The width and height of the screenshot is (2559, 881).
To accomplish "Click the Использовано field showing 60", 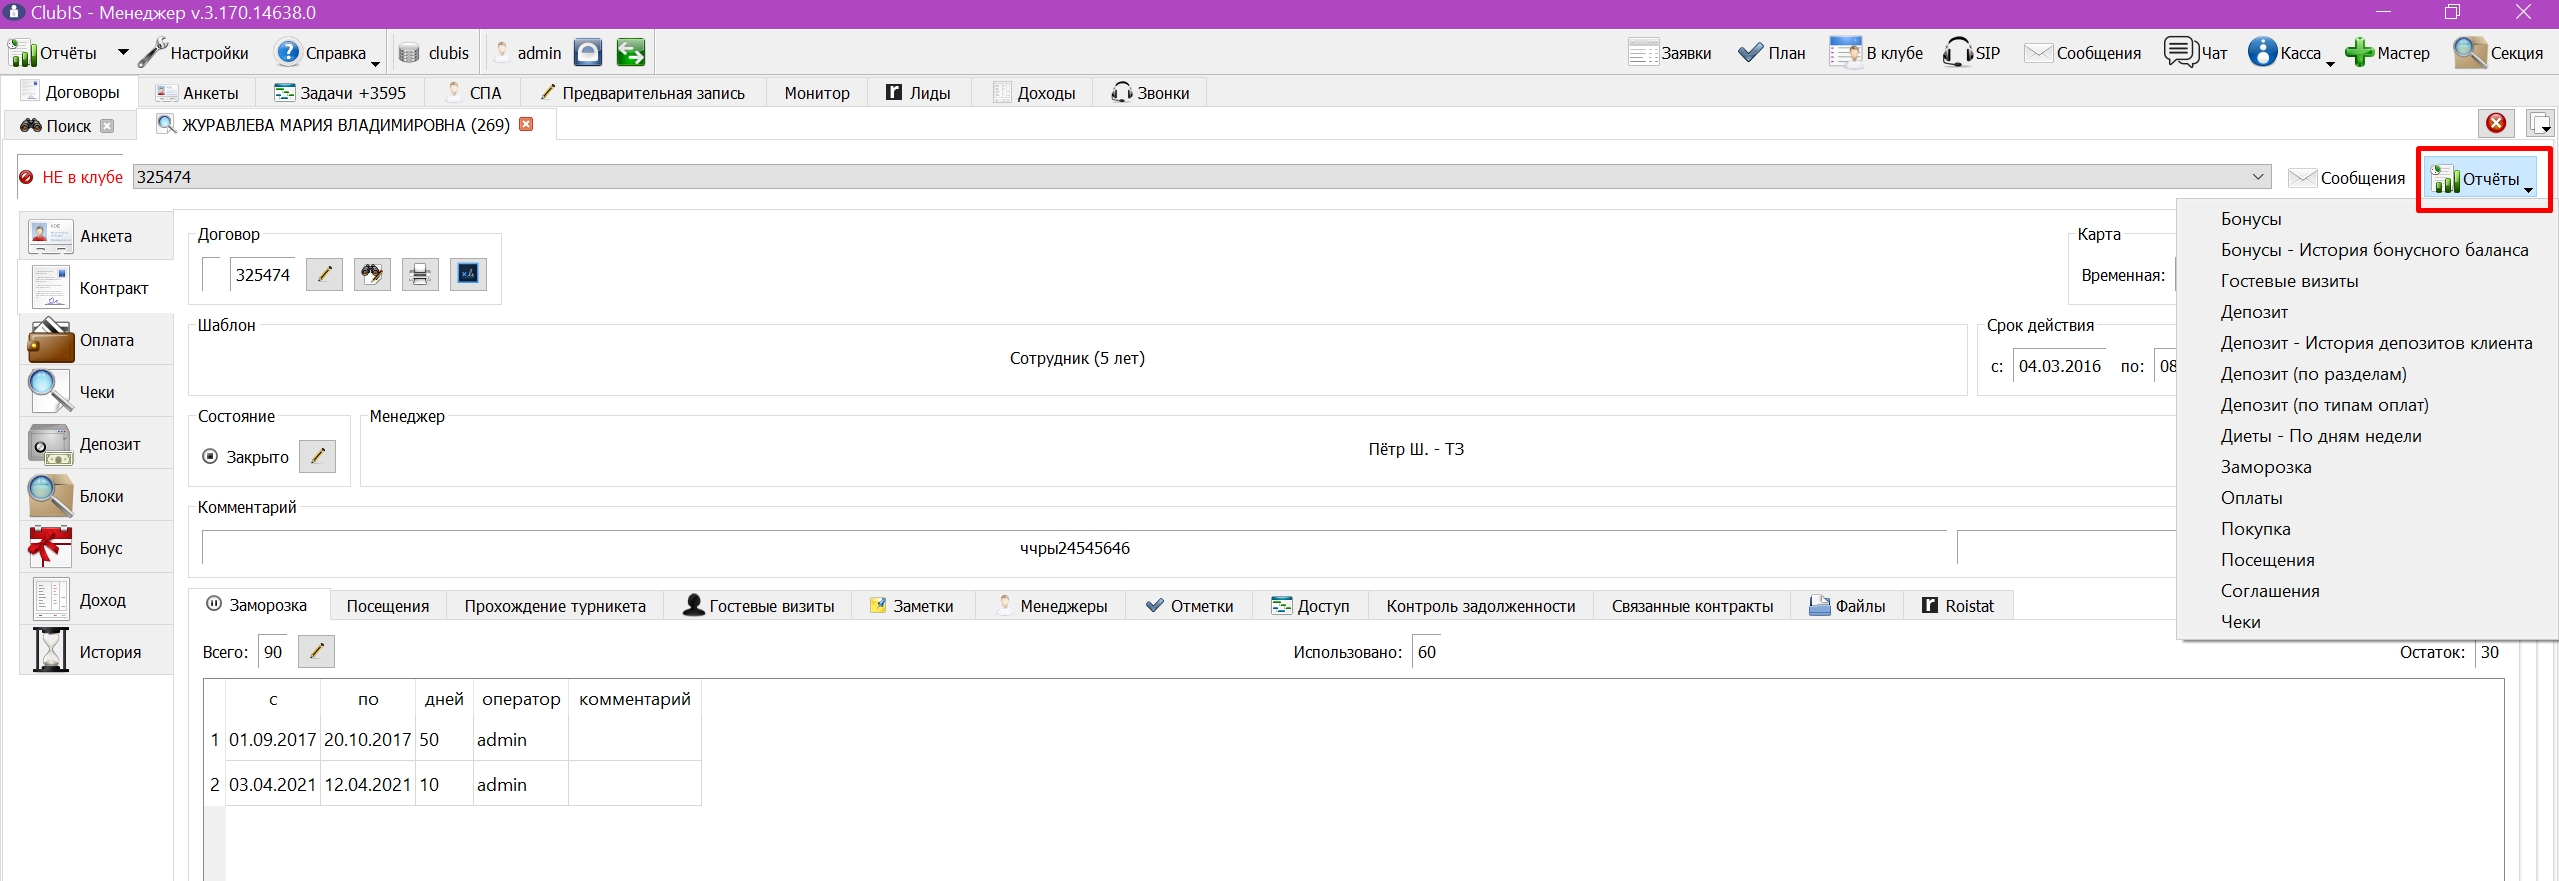I will click(x=1427, y=652).
